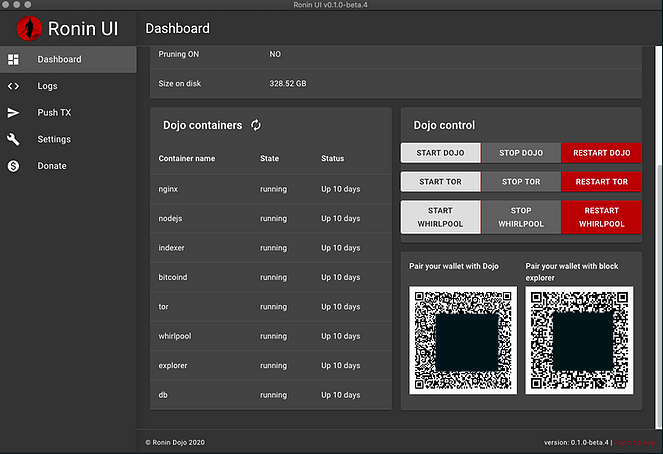The image size is (663, 454).
Task: Open Settings from the sidebar
Action: pos(68,139)
